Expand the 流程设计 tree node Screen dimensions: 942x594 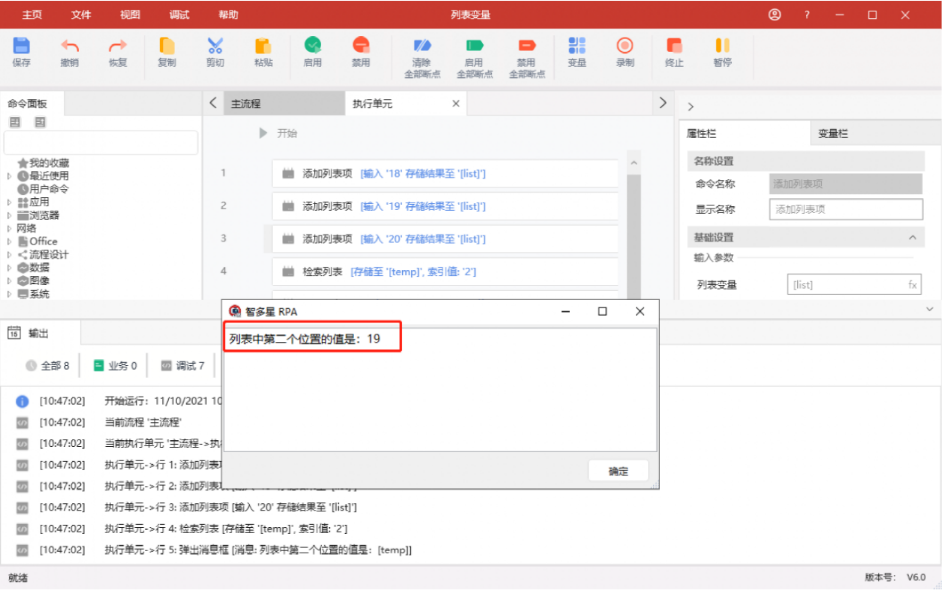10,255
